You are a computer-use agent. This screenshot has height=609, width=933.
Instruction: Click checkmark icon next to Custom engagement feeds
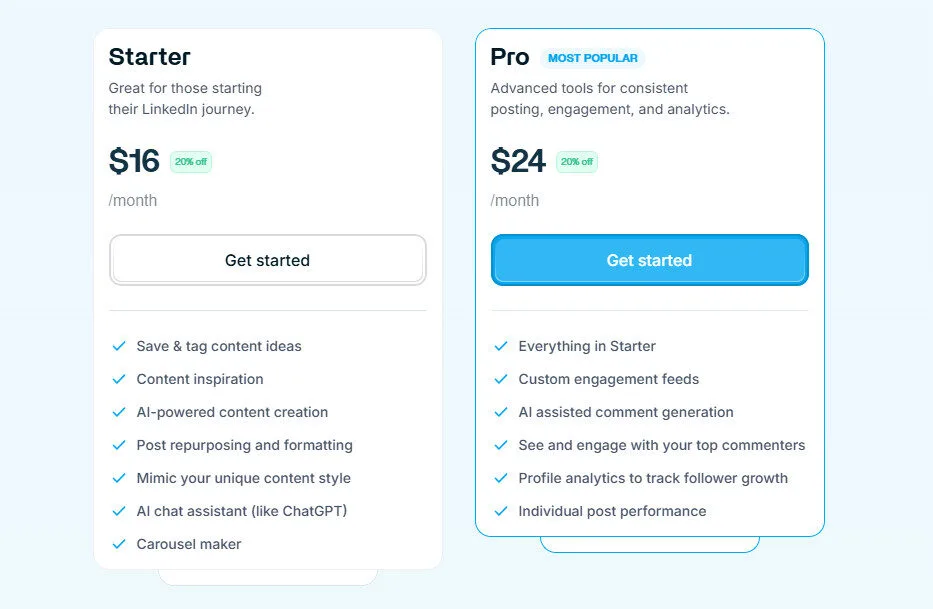pos(501,379)
